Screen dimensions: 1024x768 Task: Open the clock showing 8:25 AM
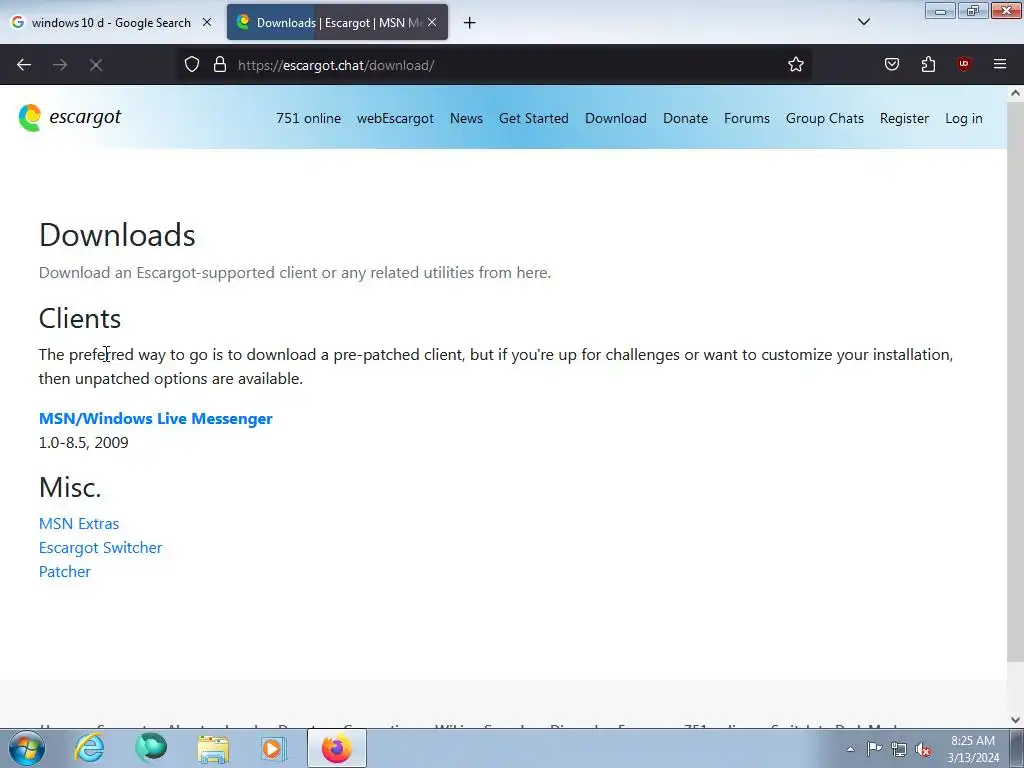pos(973,749)
